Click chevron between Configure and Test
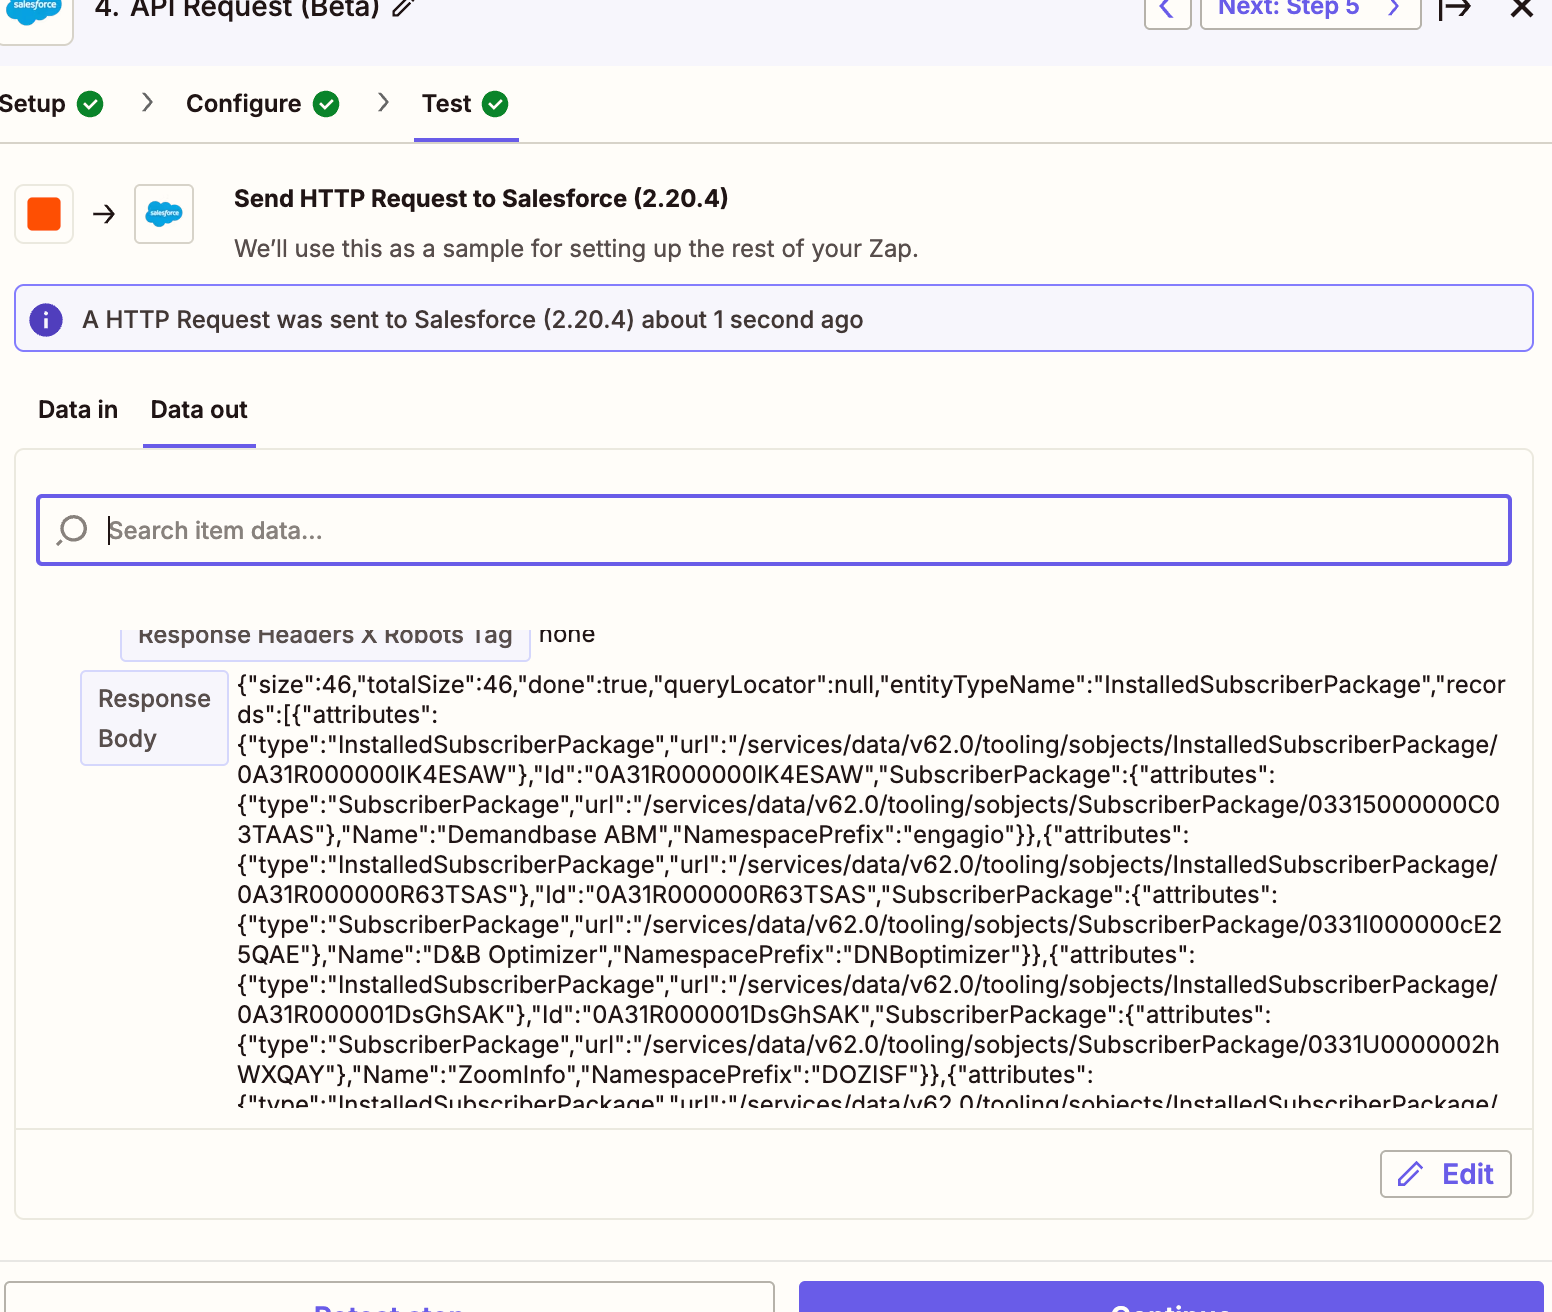The width and height of the screenshot is (1552, 1312). tap(383, 102)
